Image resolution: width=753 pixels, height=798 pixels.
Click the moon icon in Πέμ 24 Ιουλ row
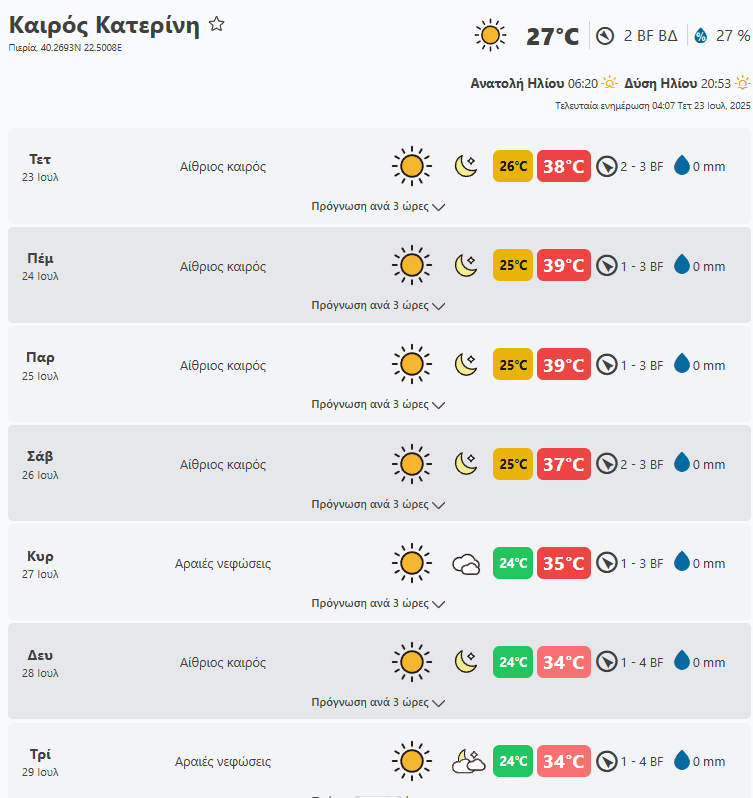(466, 265)
